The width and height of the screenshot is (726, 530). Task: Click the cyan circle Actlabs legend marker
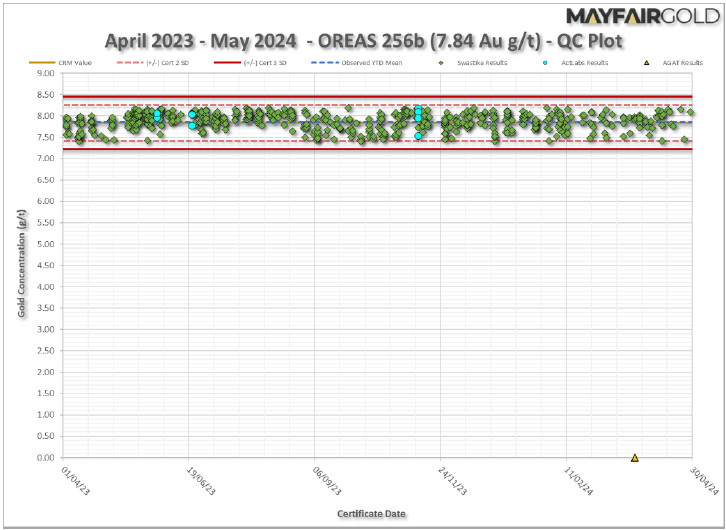545,62
